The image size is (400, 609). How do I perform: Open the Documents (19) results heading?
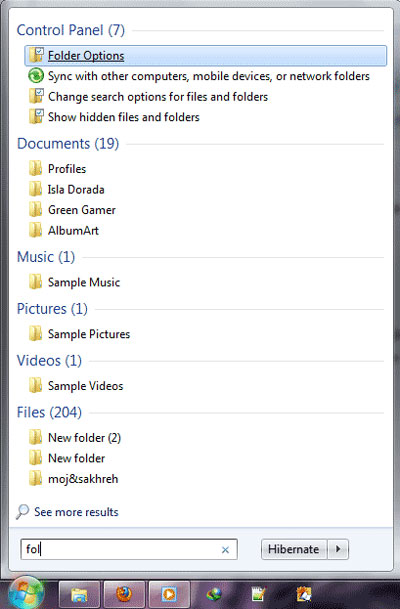[68, 144]
